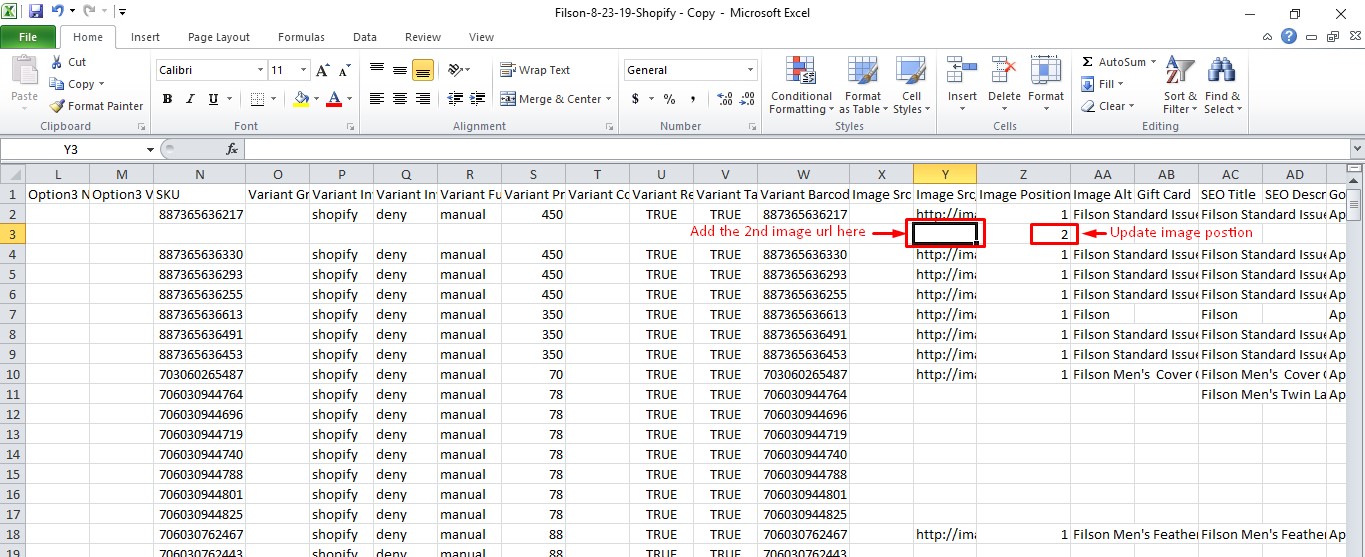The image size is (1365, 557).
Task: Expand the formula bar chevron
Action: 1356,149
